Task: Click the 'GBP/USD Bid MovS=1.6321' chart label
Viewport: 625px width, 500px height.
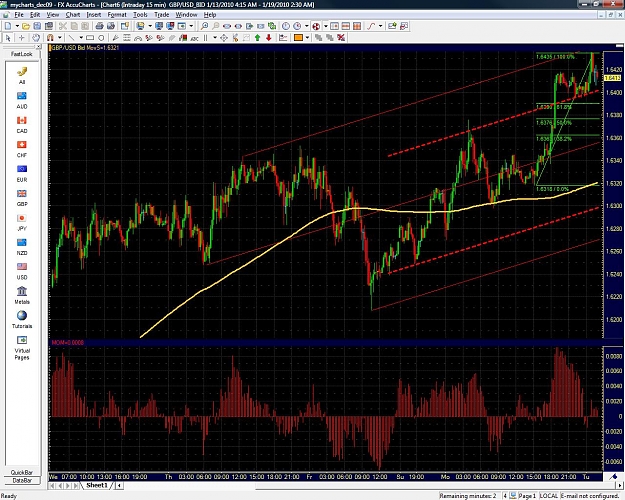Action: [x=85, y=48]
